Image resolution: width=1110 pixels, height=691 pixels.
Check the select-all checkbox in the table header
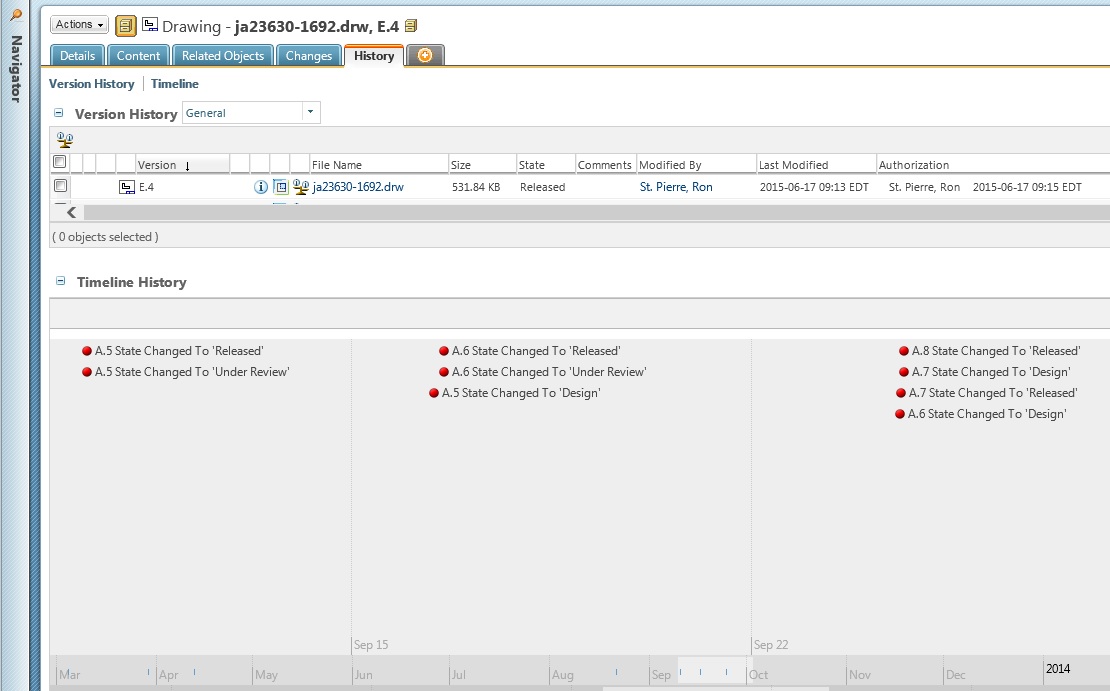60,162
